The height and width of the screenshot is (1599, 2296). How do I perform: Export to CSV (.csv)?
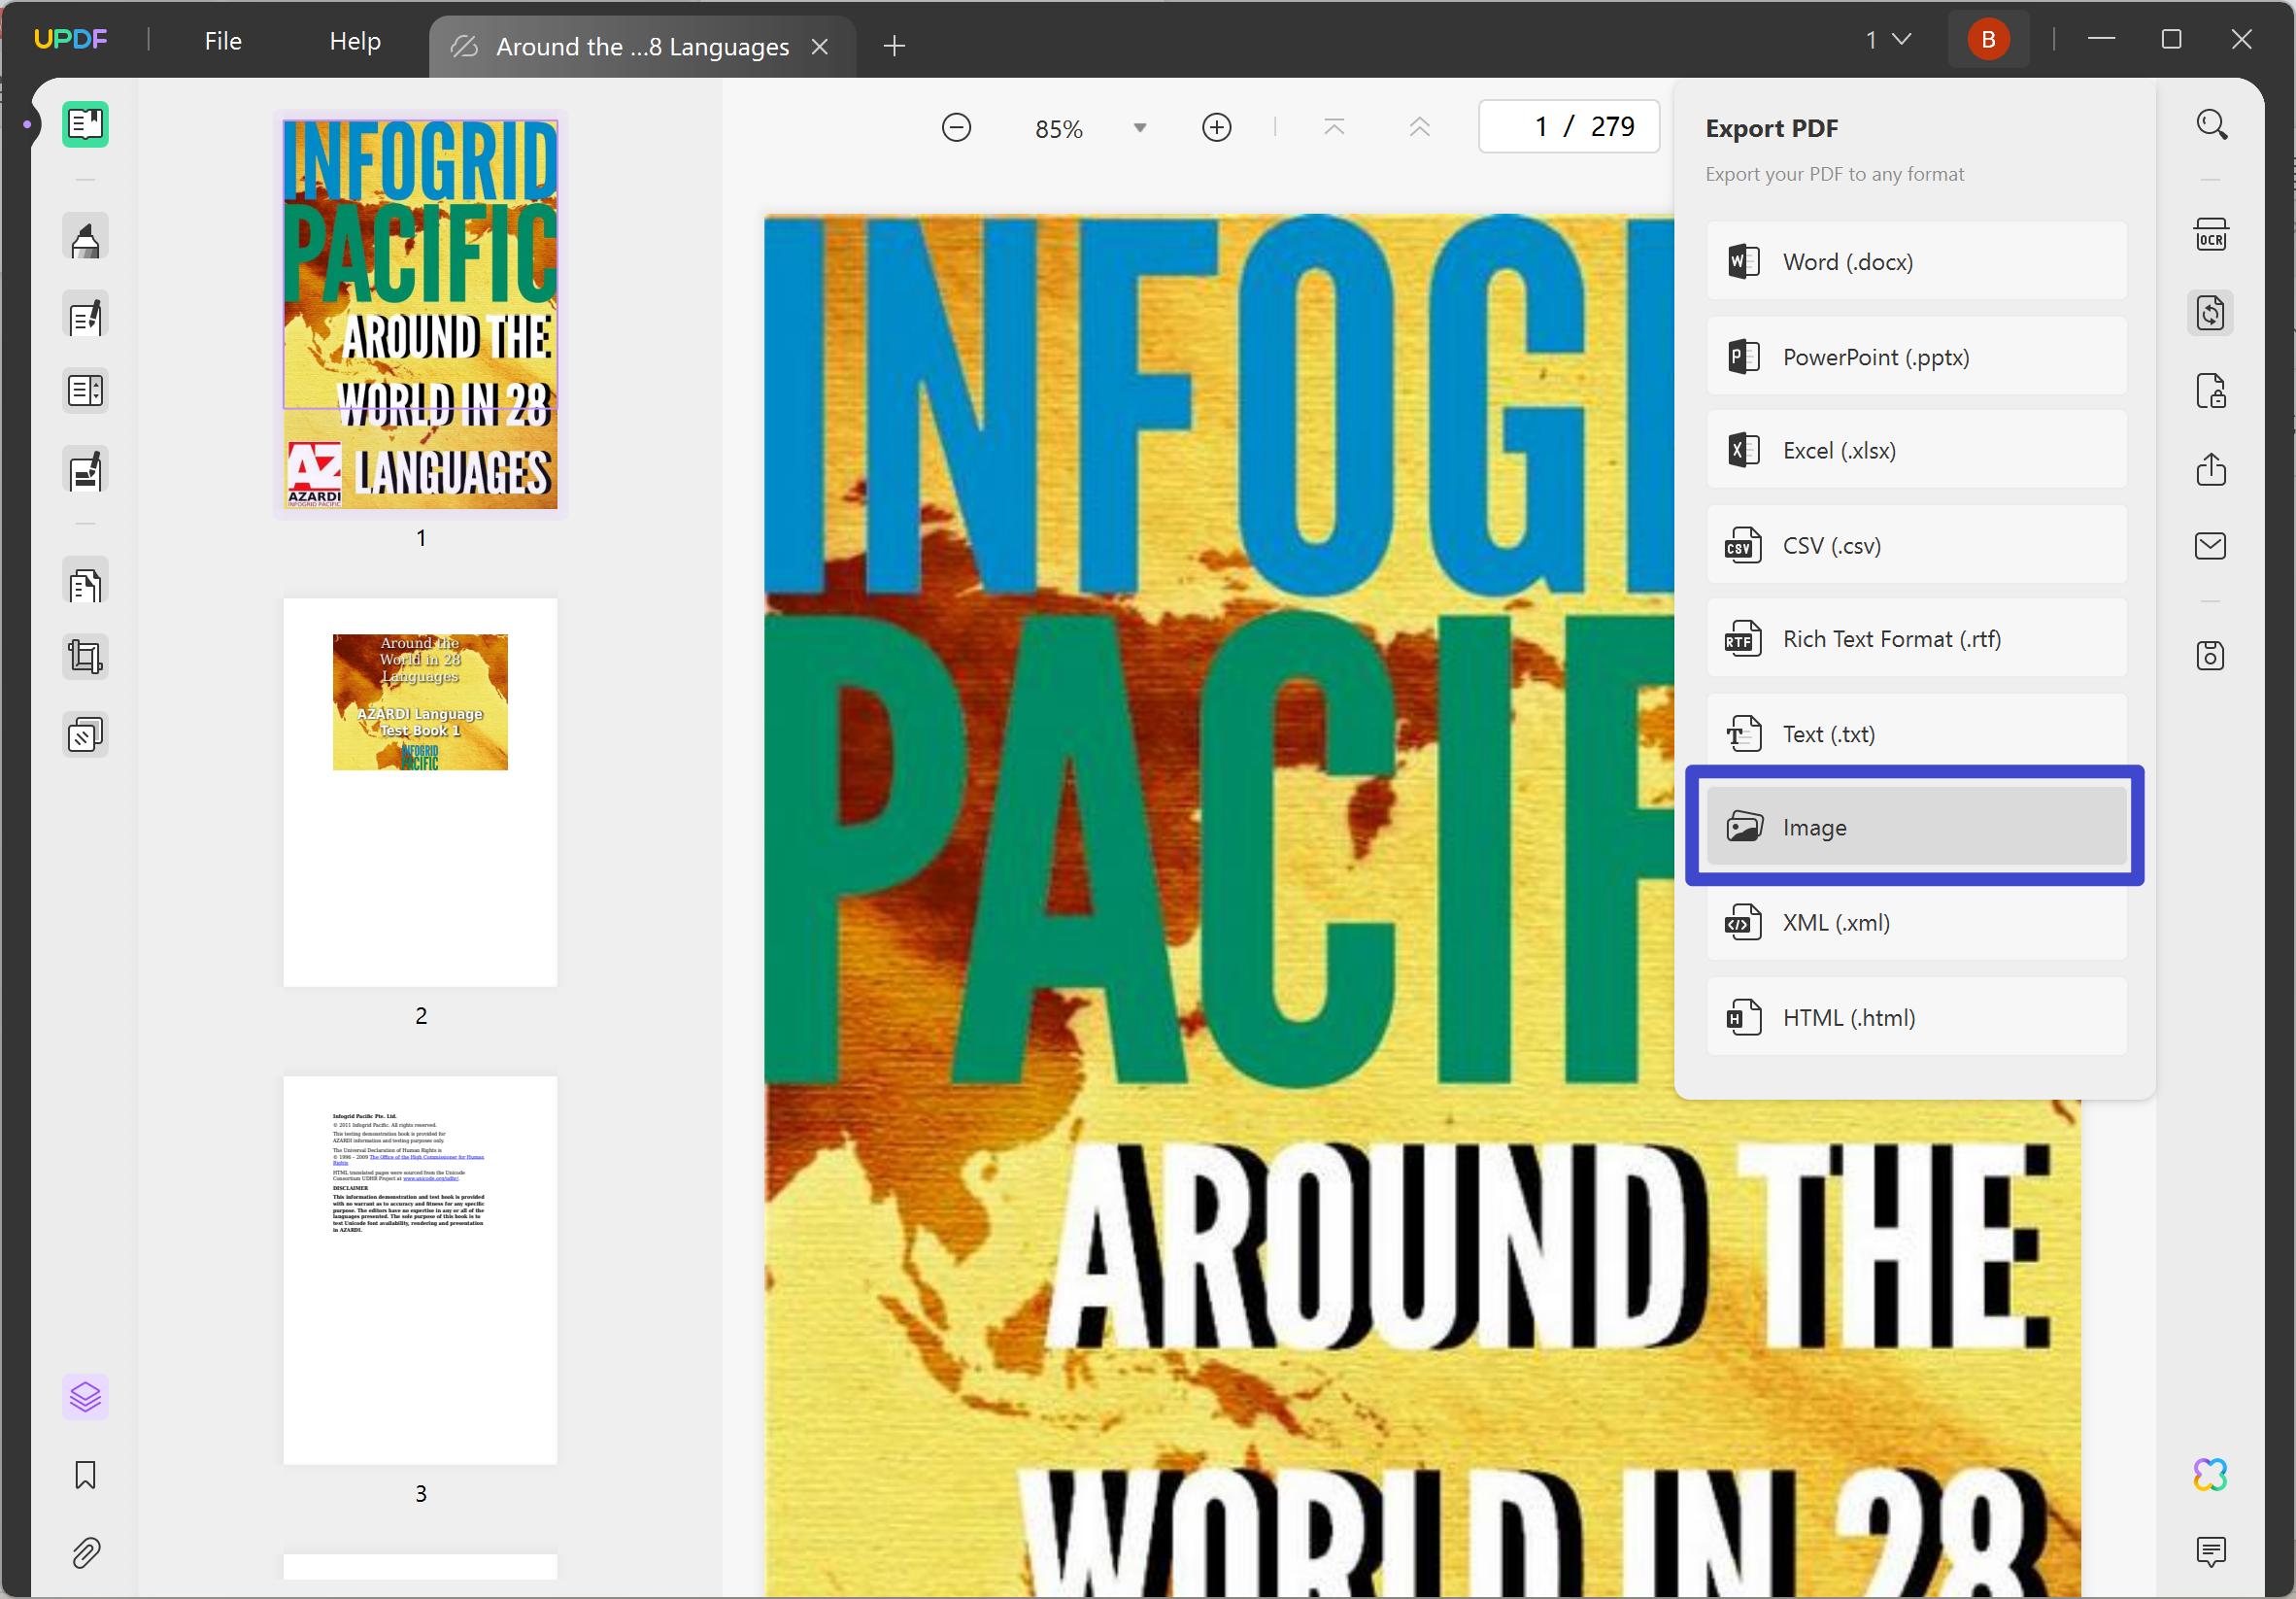[1916, 546]
